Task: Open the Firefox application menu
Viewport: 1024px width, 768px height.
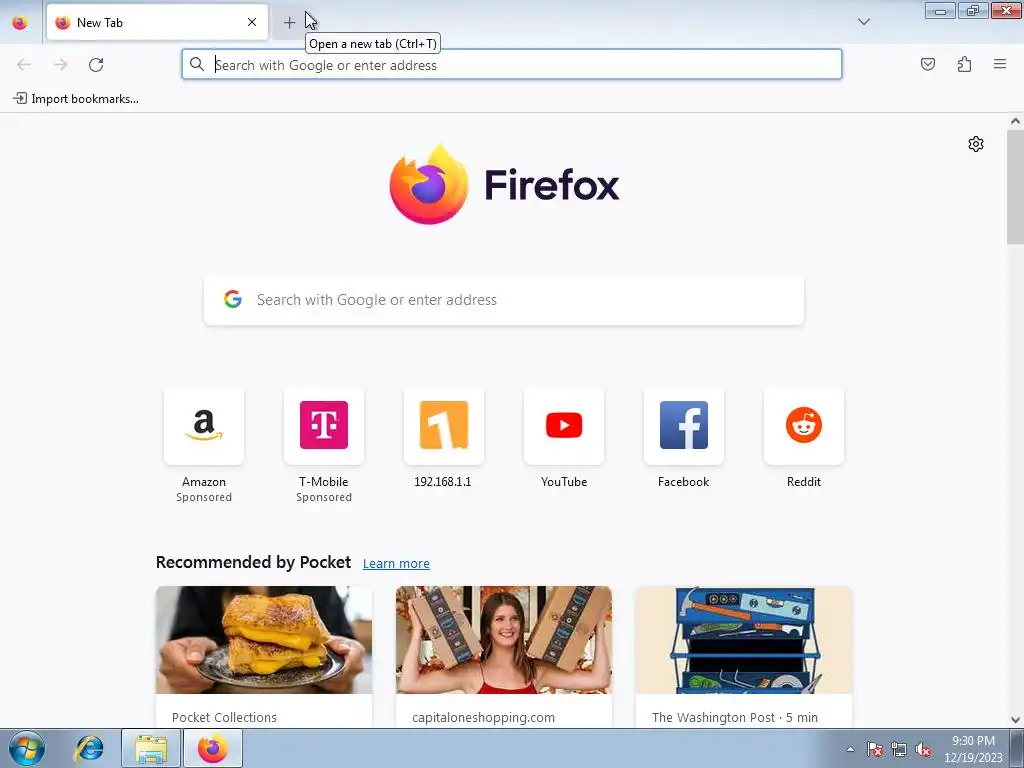Action: 1000,64
